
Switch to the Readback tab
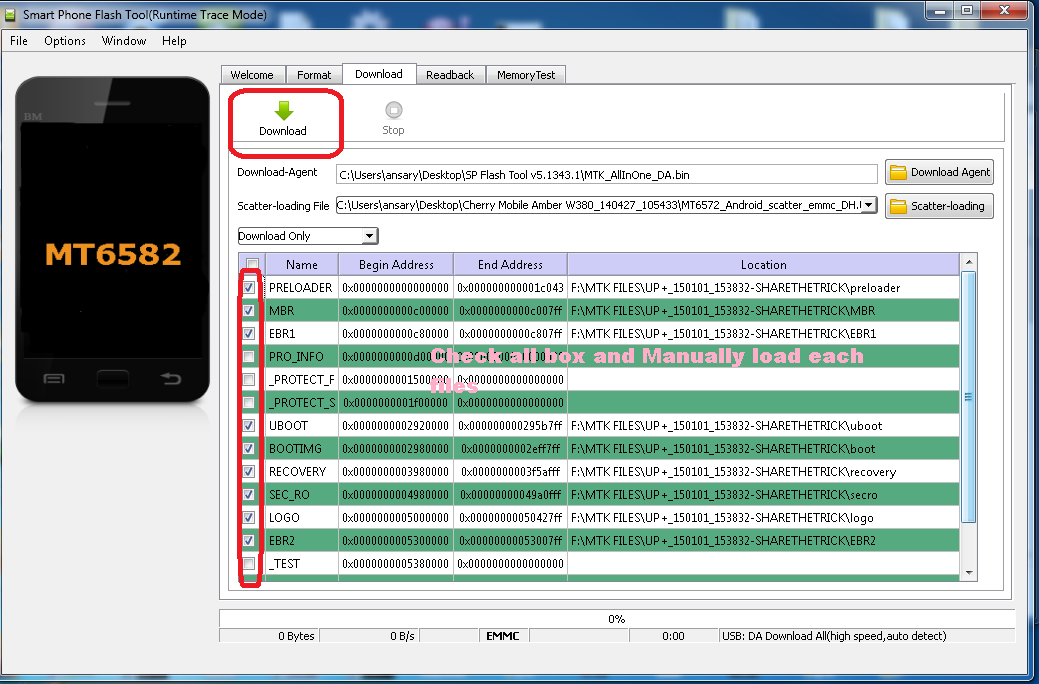tap(450, 74)
